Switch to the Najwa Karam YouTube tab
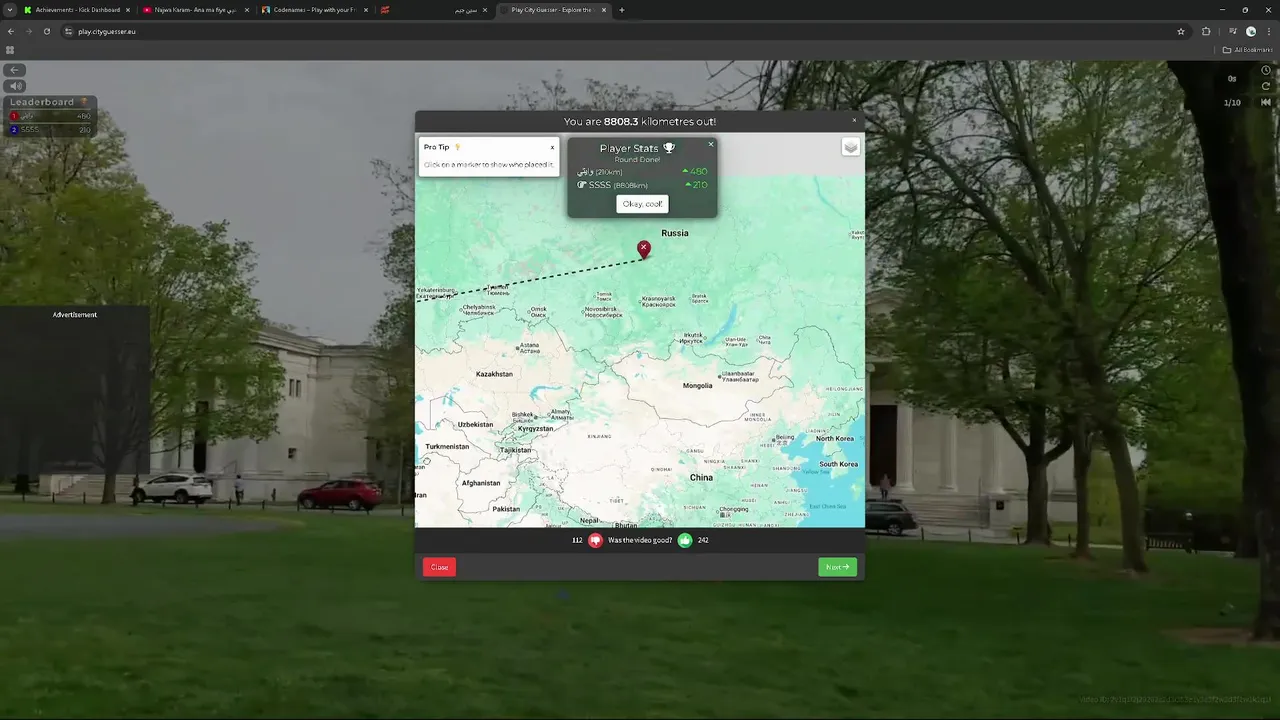The width and height of the screenshot is (1280, 720). 195,10
